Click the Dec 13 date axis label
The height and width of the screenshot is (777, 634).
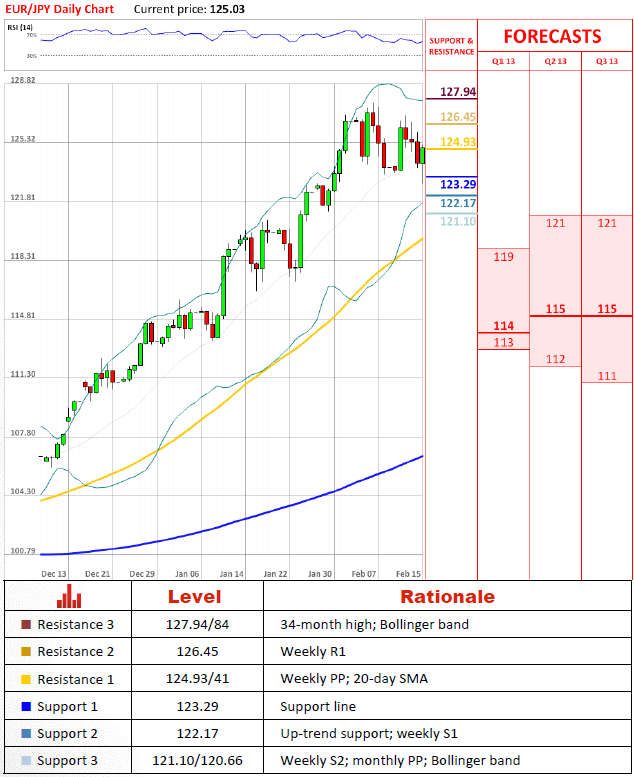[54, 574]
